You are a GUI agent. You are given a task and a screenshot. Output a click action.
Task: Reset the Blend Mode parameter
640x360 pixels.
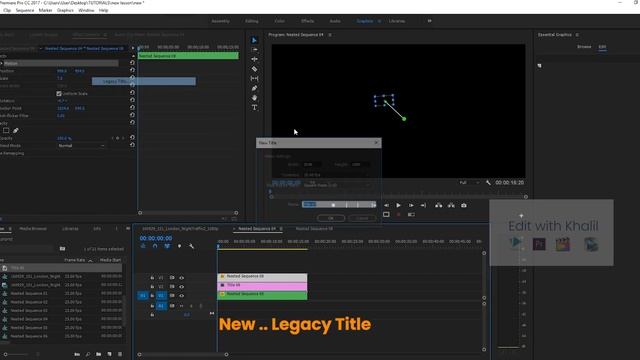click(132, 145)
